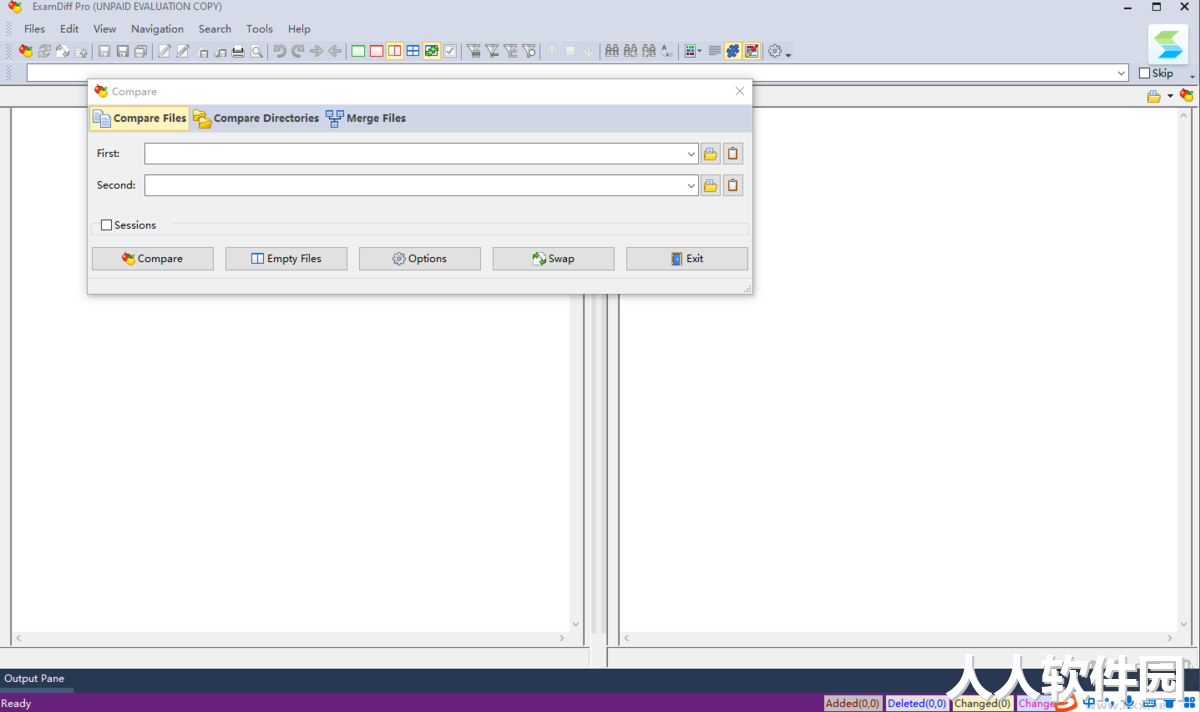Click the printer icon in the toolbar
This screenshot has width=1200, height=712.
(x=238, y=51)
